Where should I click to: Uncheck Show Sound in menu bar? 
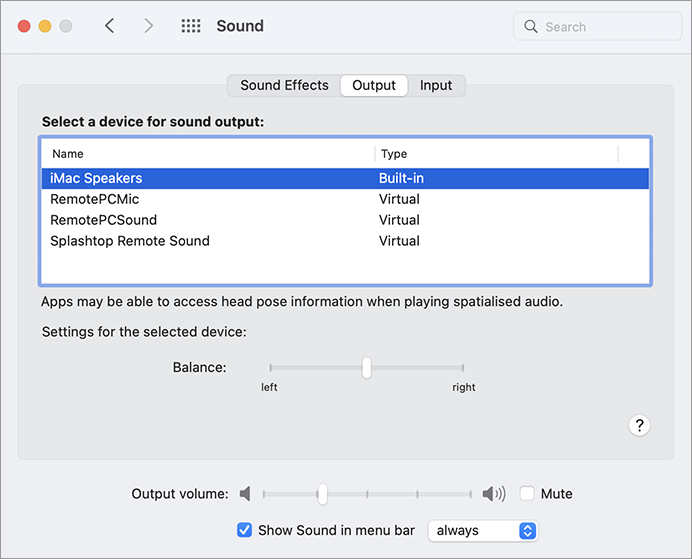pyautogui.click(x=244, y=530)
